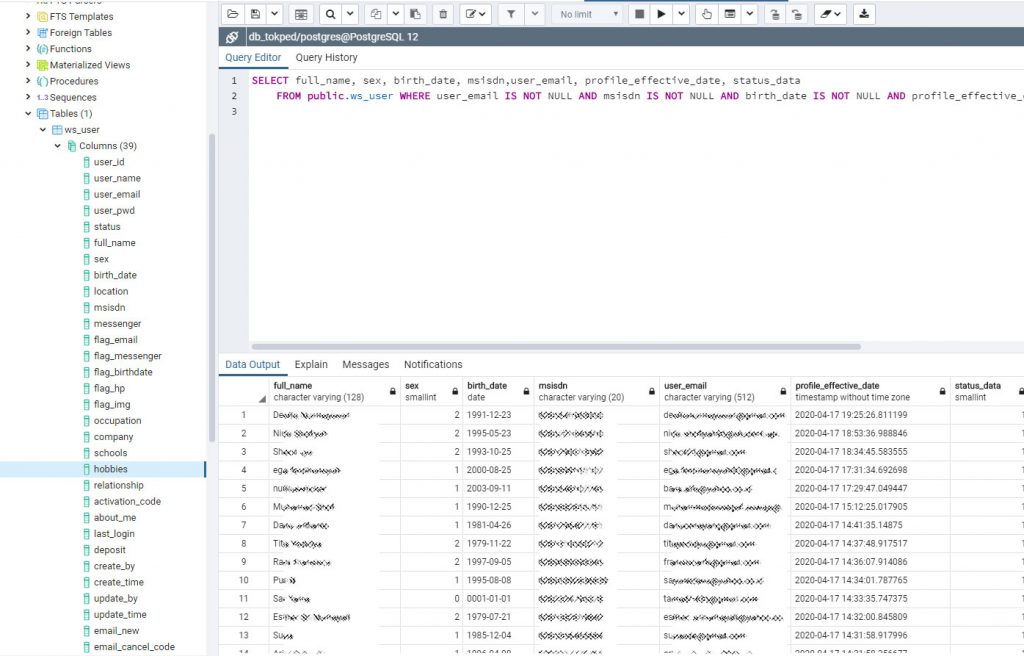Select the user_email column in tree
Viewport: 1024px width, 656px height.
[x=117, y=194]
